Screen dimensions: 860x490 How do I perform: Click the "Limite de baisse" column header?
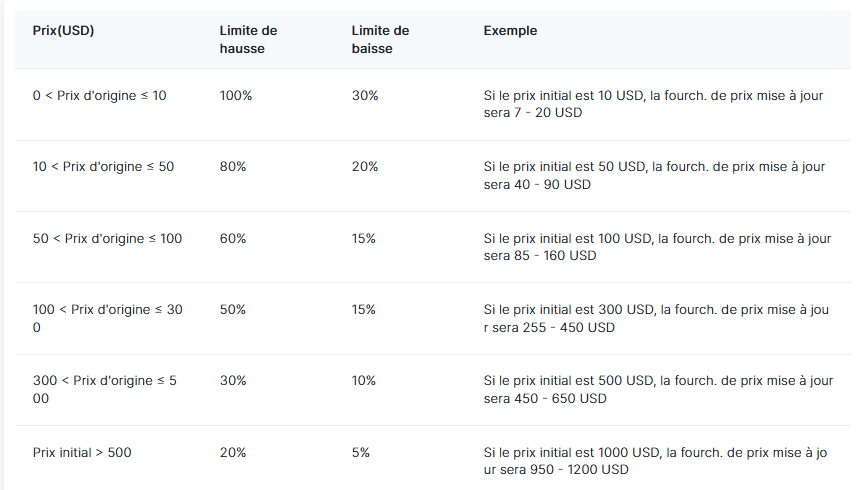click(x=379, y=39)
